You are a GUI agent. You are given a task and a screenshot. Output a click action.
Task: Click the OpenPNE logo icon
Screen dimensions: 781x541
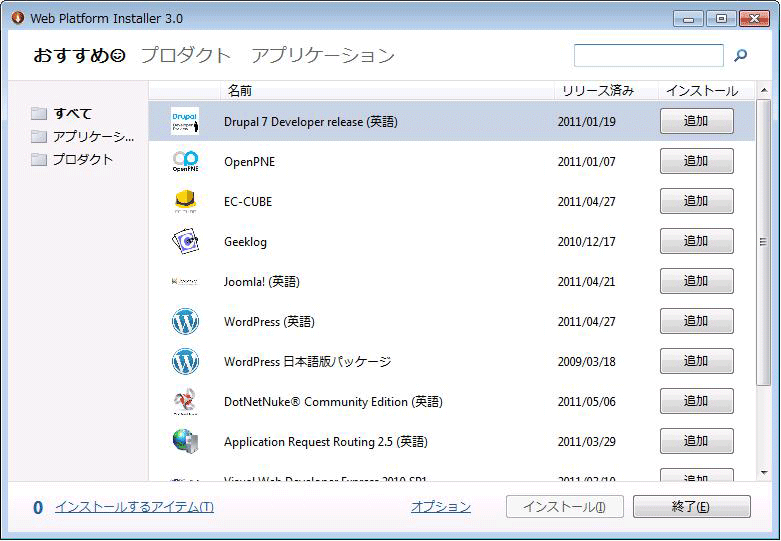pyautogui.click(x=185, y=161)
